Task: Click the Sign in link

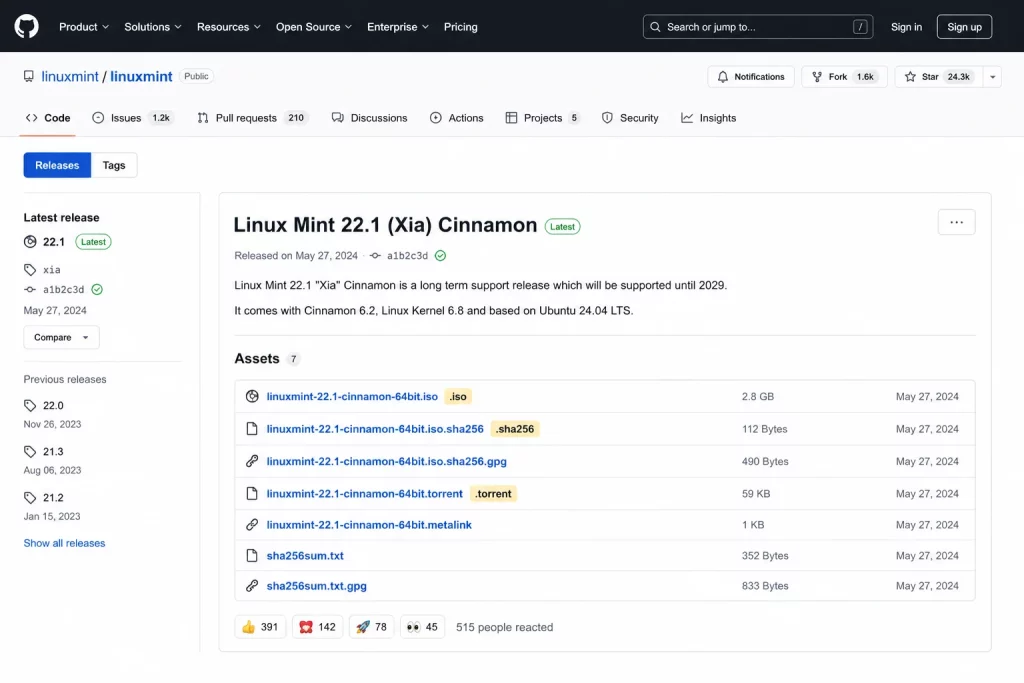Action: pos(906,27)
